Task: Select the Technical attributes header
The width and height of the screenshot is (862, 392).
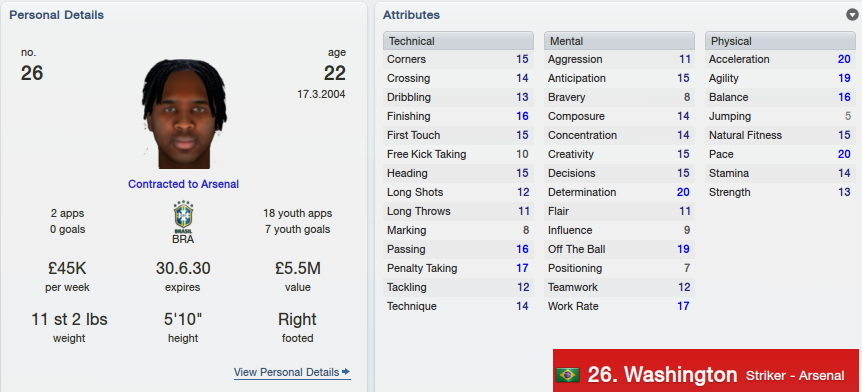Action: tap(458, 41)
